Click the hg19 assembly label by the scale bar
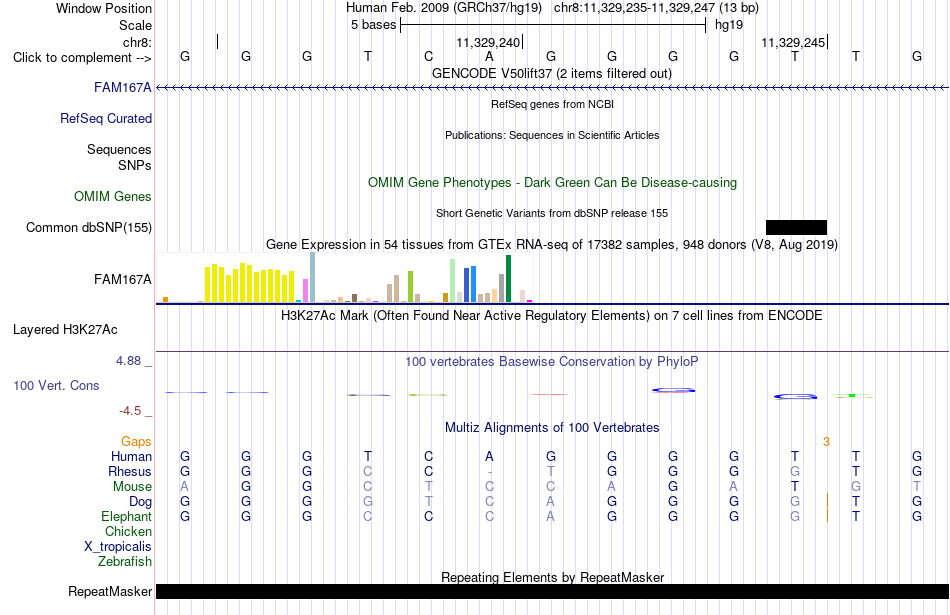This screenshot has height=615, width=950. tap(729, 25)
